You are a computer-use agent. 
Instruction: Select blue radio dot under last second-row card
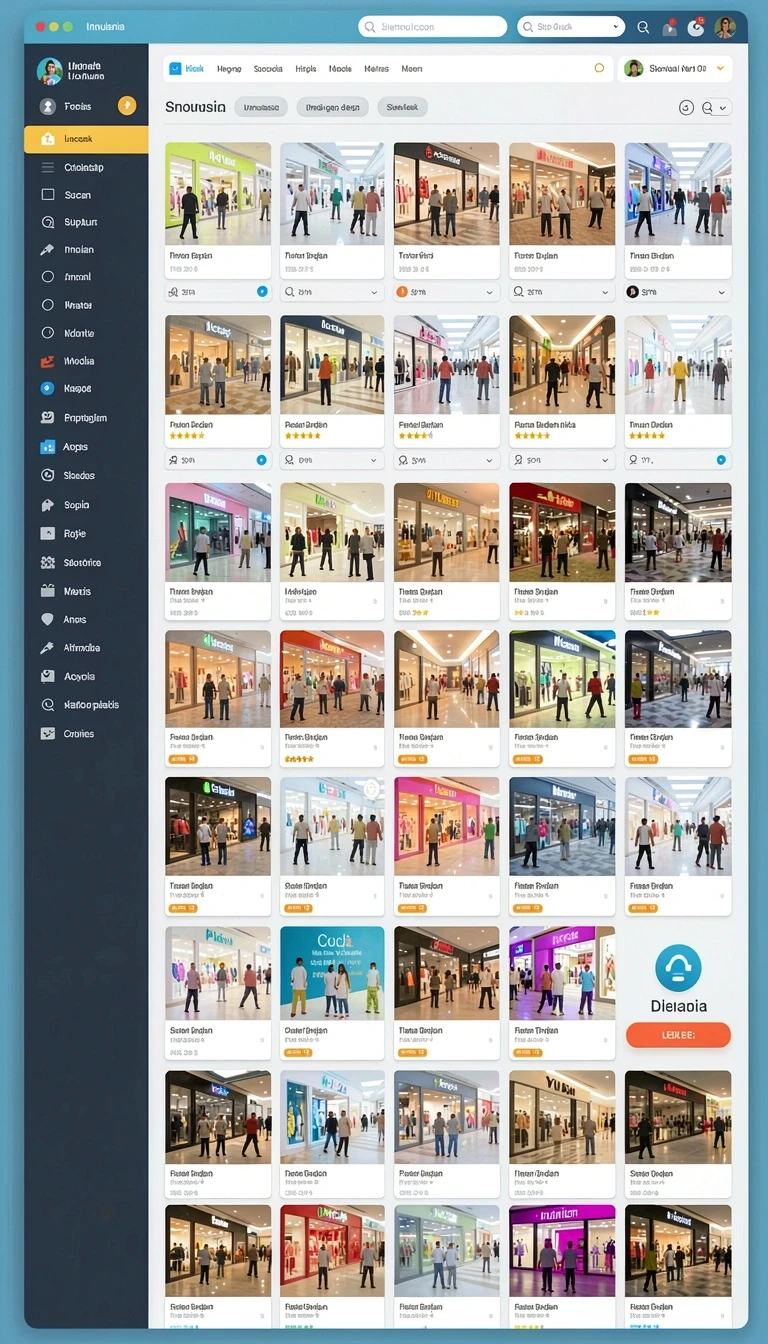[721, 460]
